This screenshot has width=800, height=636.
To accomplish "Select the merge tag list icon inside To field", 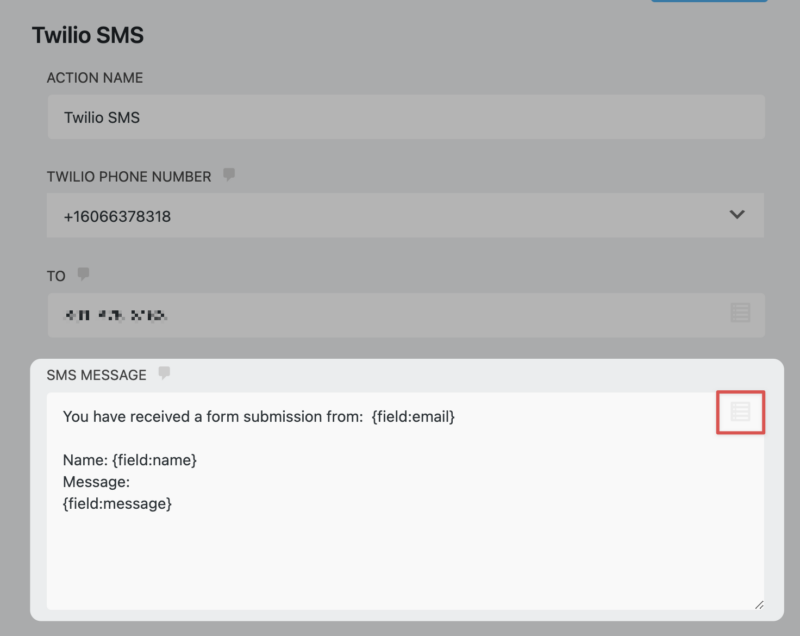I will coord(740,313).
